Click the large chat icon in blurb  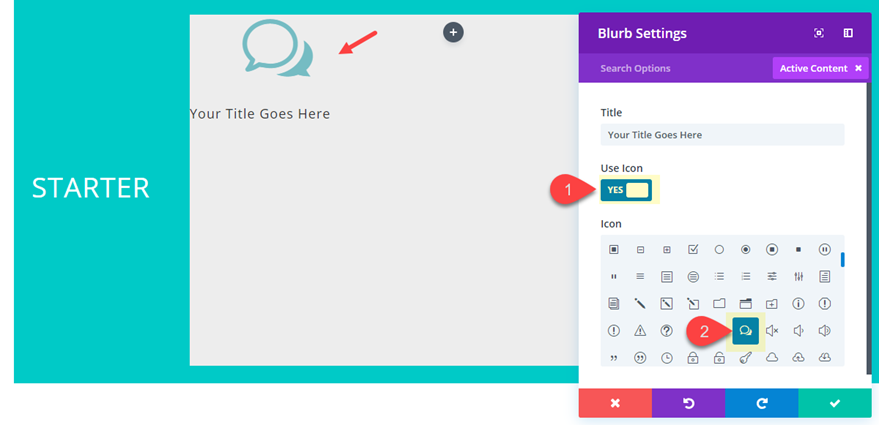277,48
